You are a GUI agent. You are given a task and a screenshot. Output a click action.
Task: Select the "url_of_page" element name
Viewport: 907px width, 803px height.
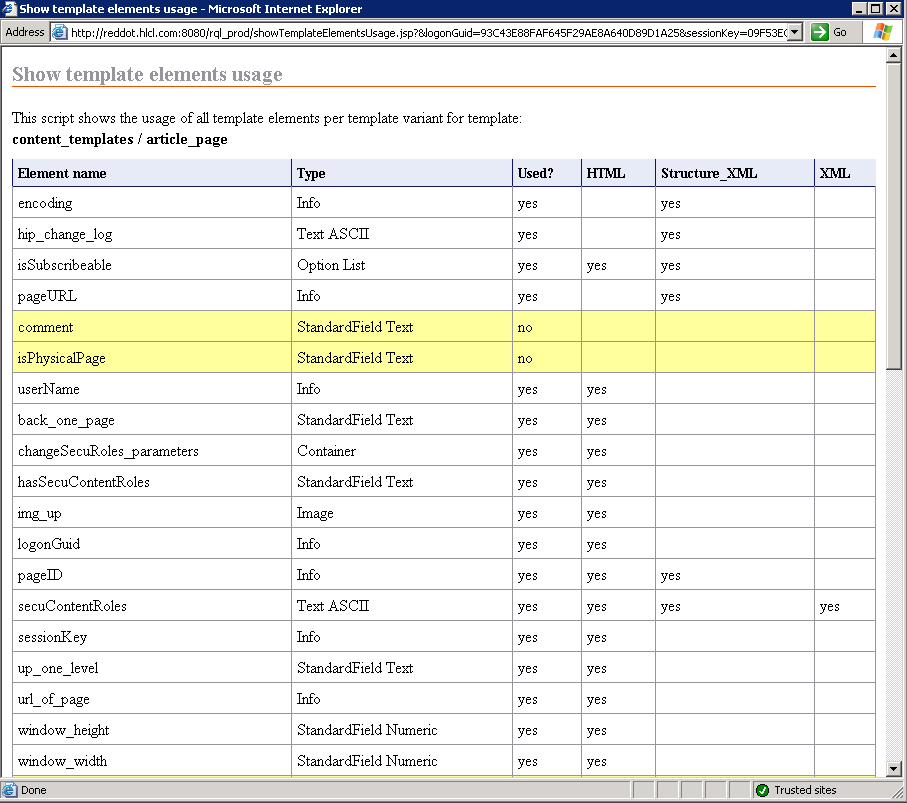tap(54, 699)
